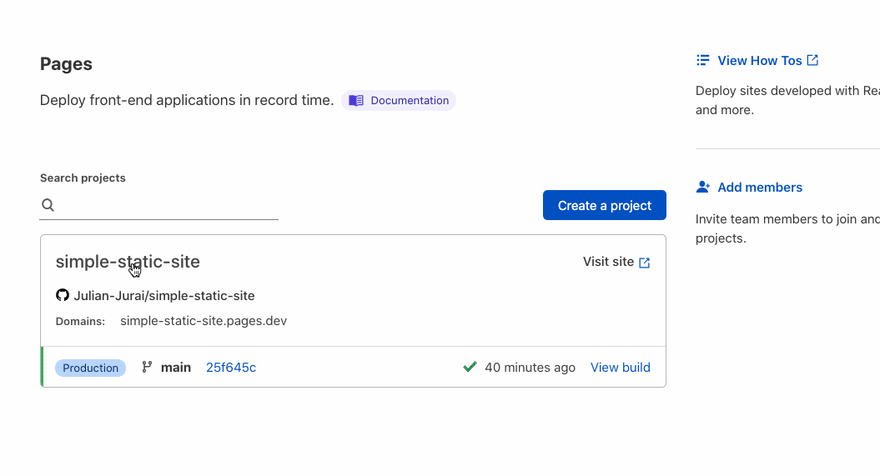Focus the Search projects input field

pos(159,205)
